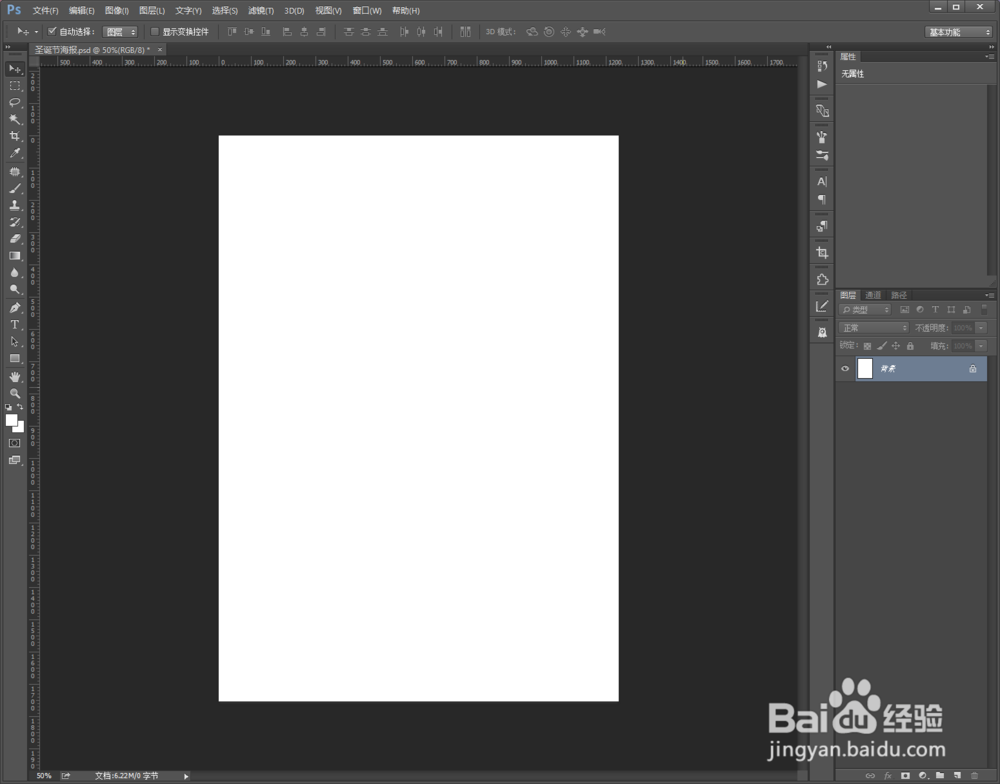Click the add layer style fx icon
This screenshot has width=1000, height=784.
tap(888, 776)
